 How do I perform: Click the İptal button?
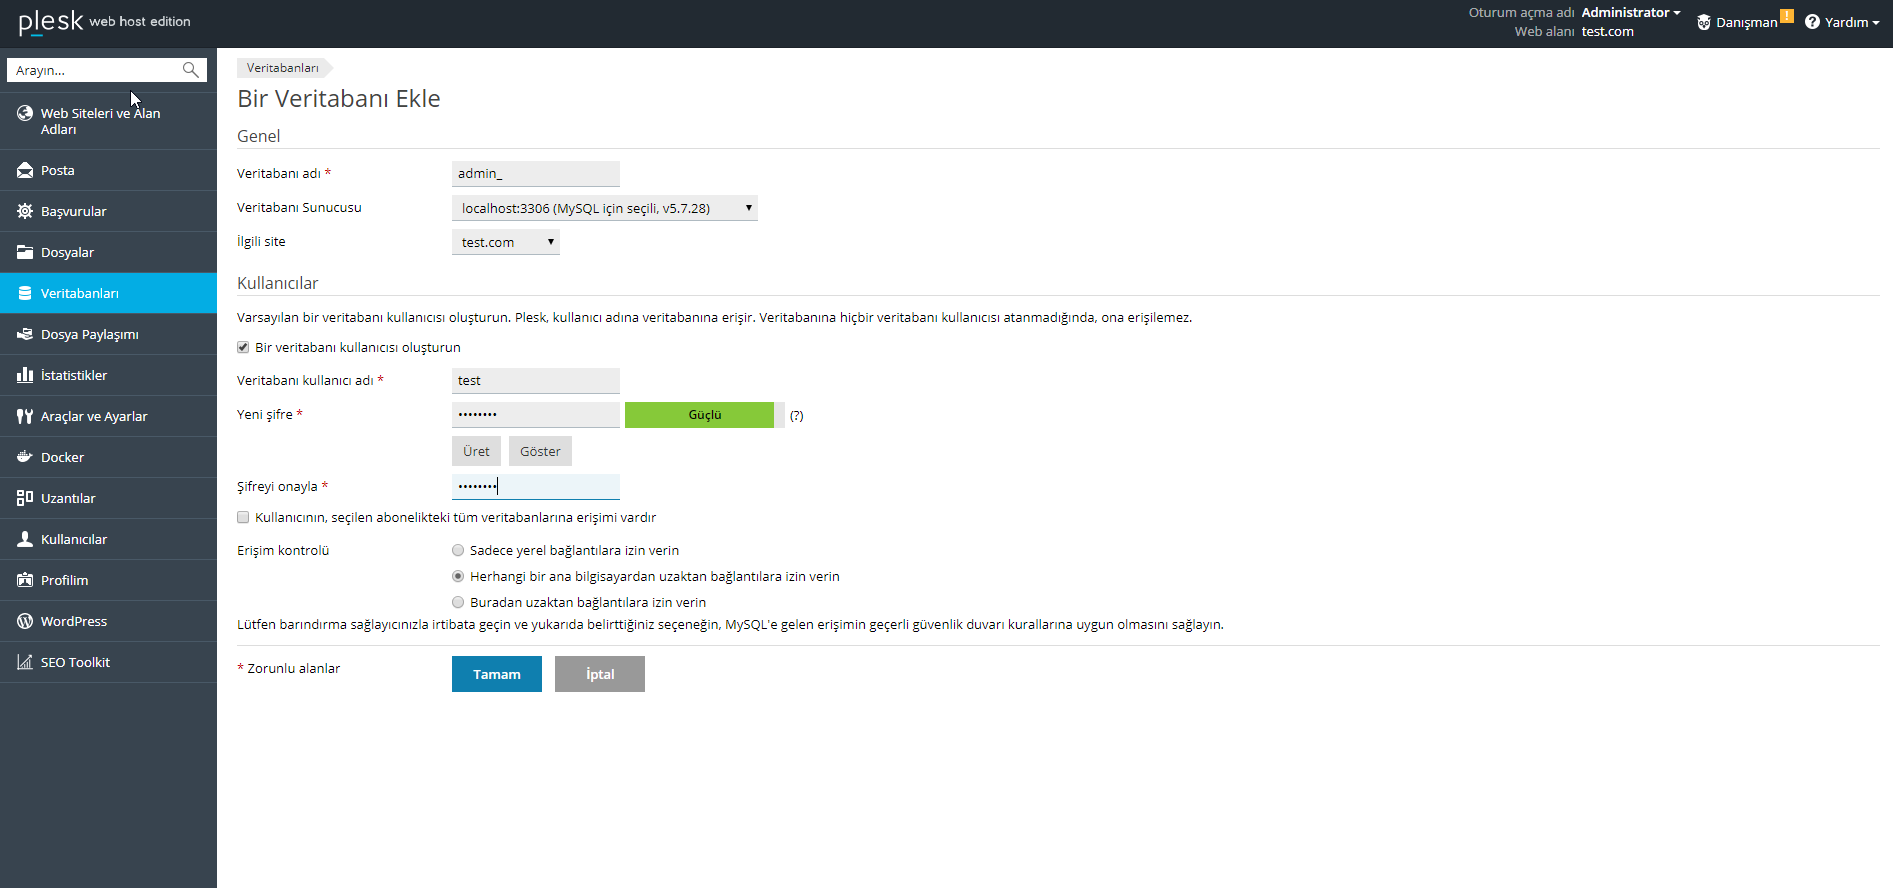pyautogui.click(x=600, y=674)
